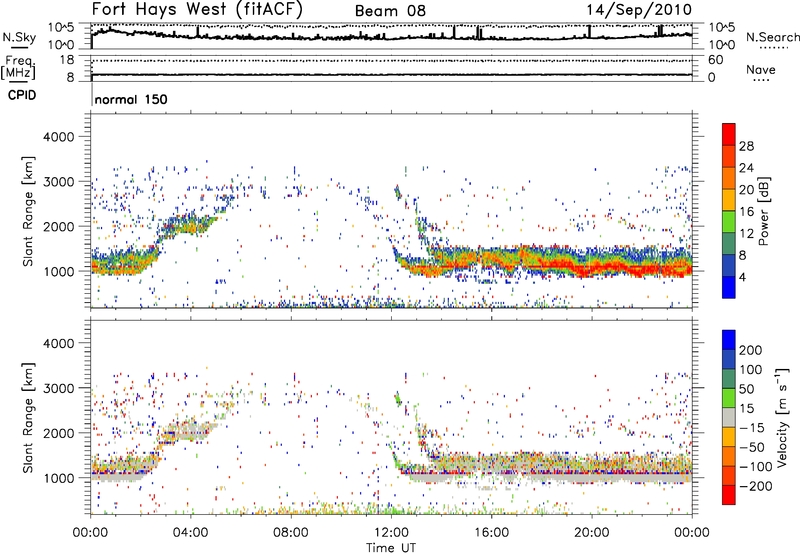Click the gray segment of Velocity color bar
Screen dimensions: 800x554
(x=729, y=418)
